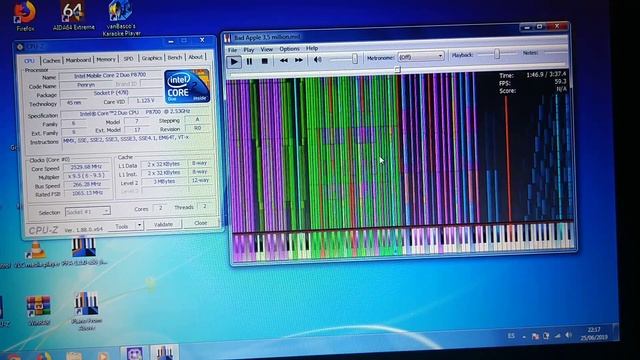Open the View menu
The image size is (640, 360).
pyautogui.click(x=267, y=49)
